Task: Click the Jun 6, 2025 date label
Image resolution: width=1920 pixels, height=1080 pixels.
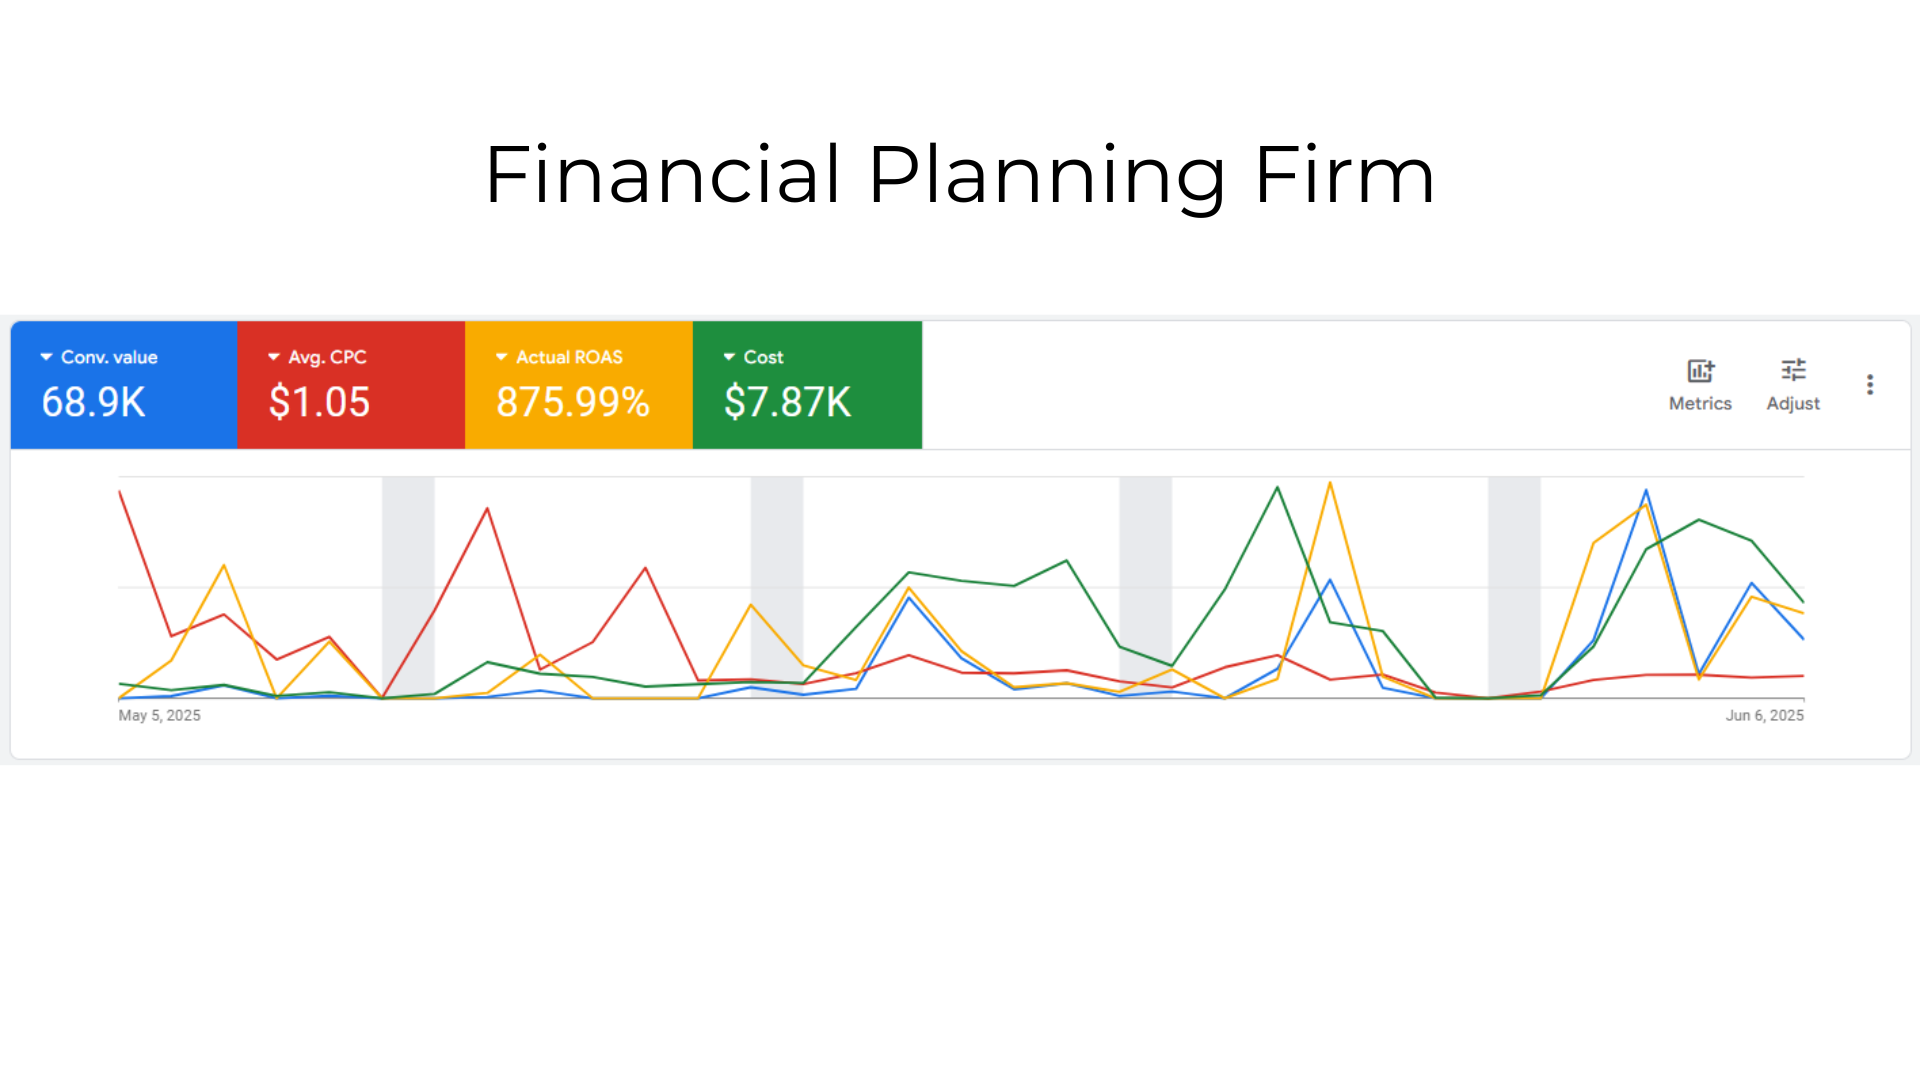Action: coord(1764,715)
